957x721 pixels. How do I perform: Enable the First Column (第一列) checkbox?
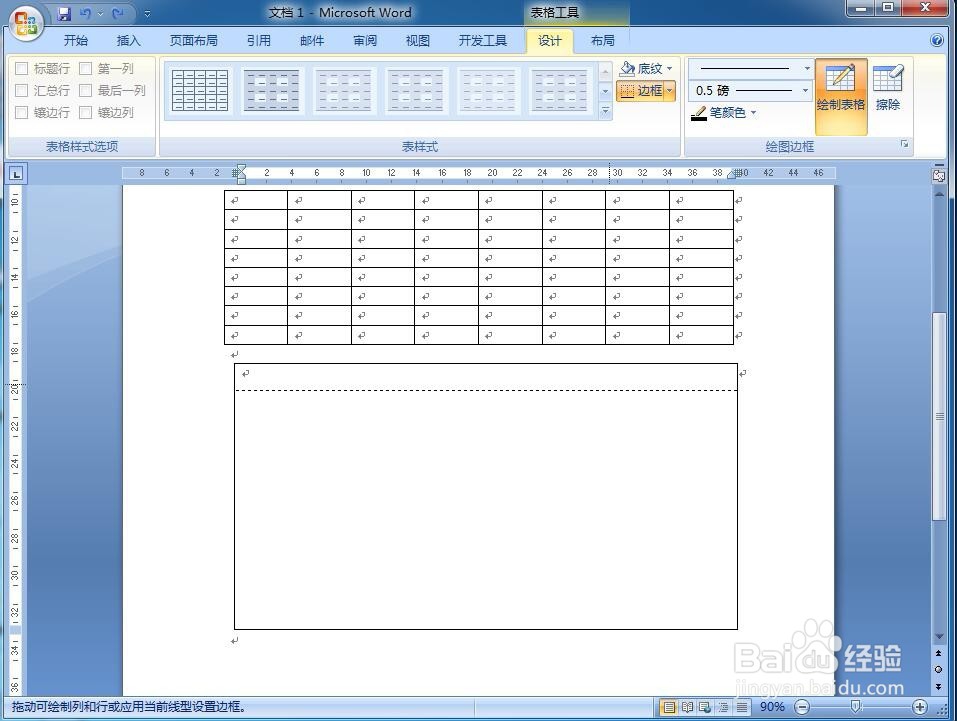(x=87, y=68)
